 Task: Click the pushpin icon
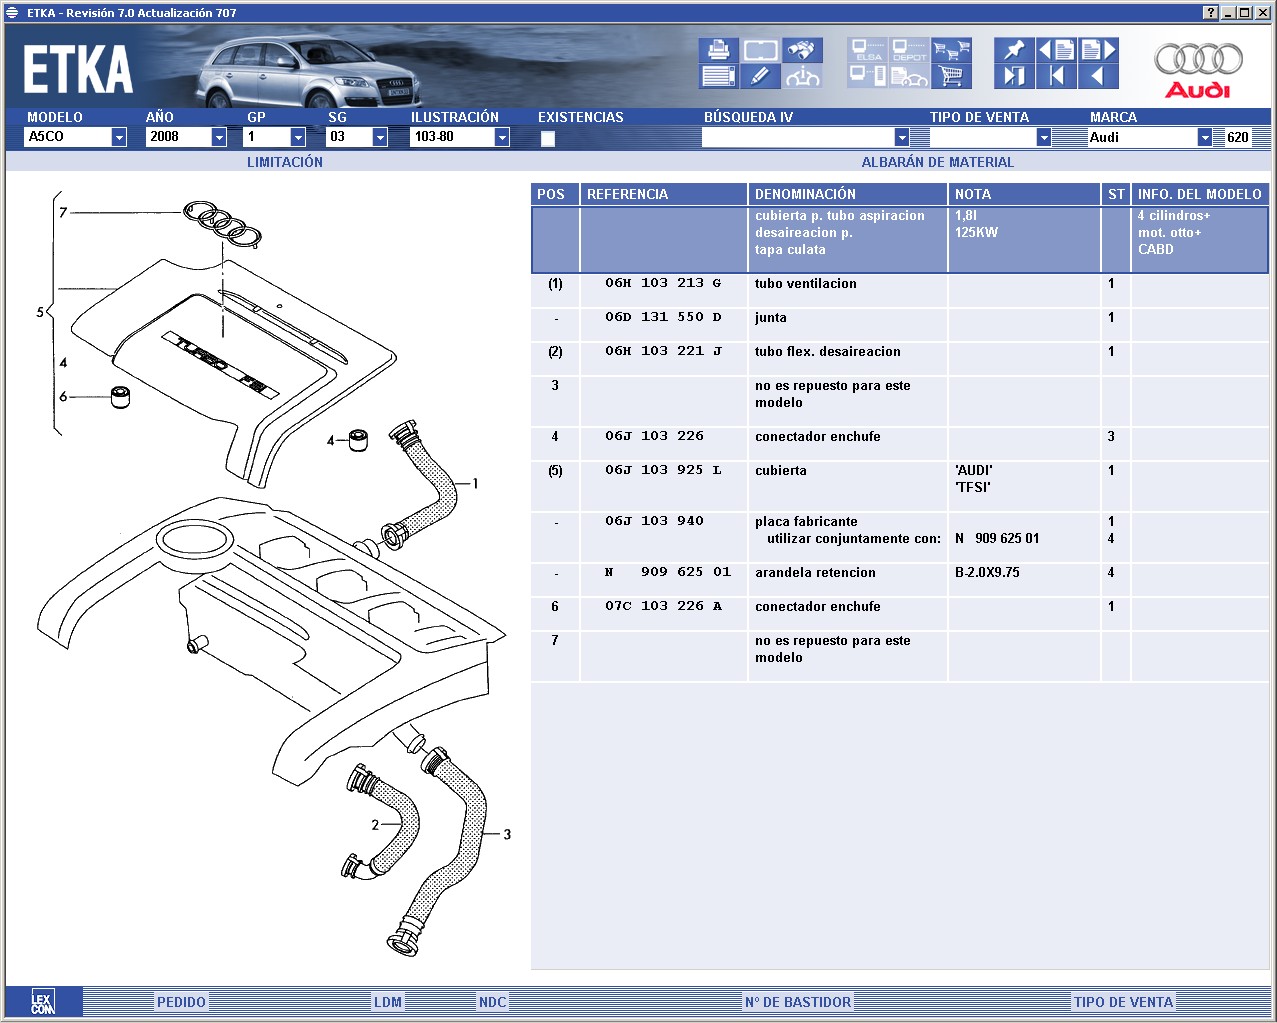point(1014,50)
